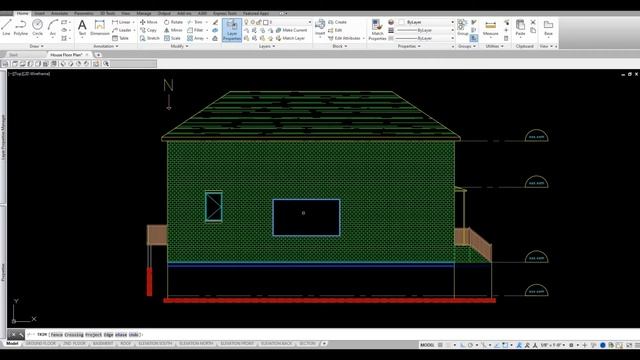This screenshot has height=360, width=640.
Task: Expand the Utilities panel
Action: click(x=495, y=47)
